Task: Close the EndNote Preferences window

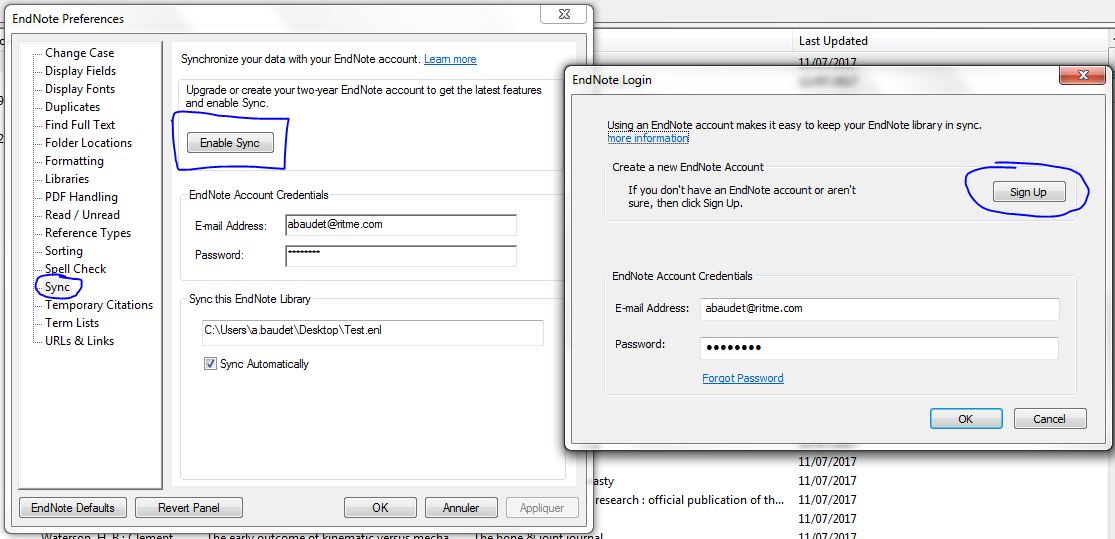Action: tap(564, 14)
